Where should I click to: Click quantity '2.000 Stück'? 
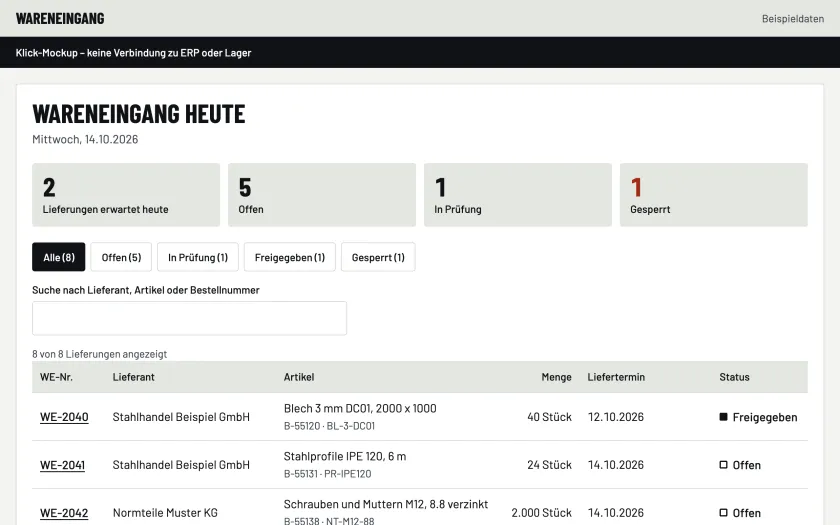(542, 513)
